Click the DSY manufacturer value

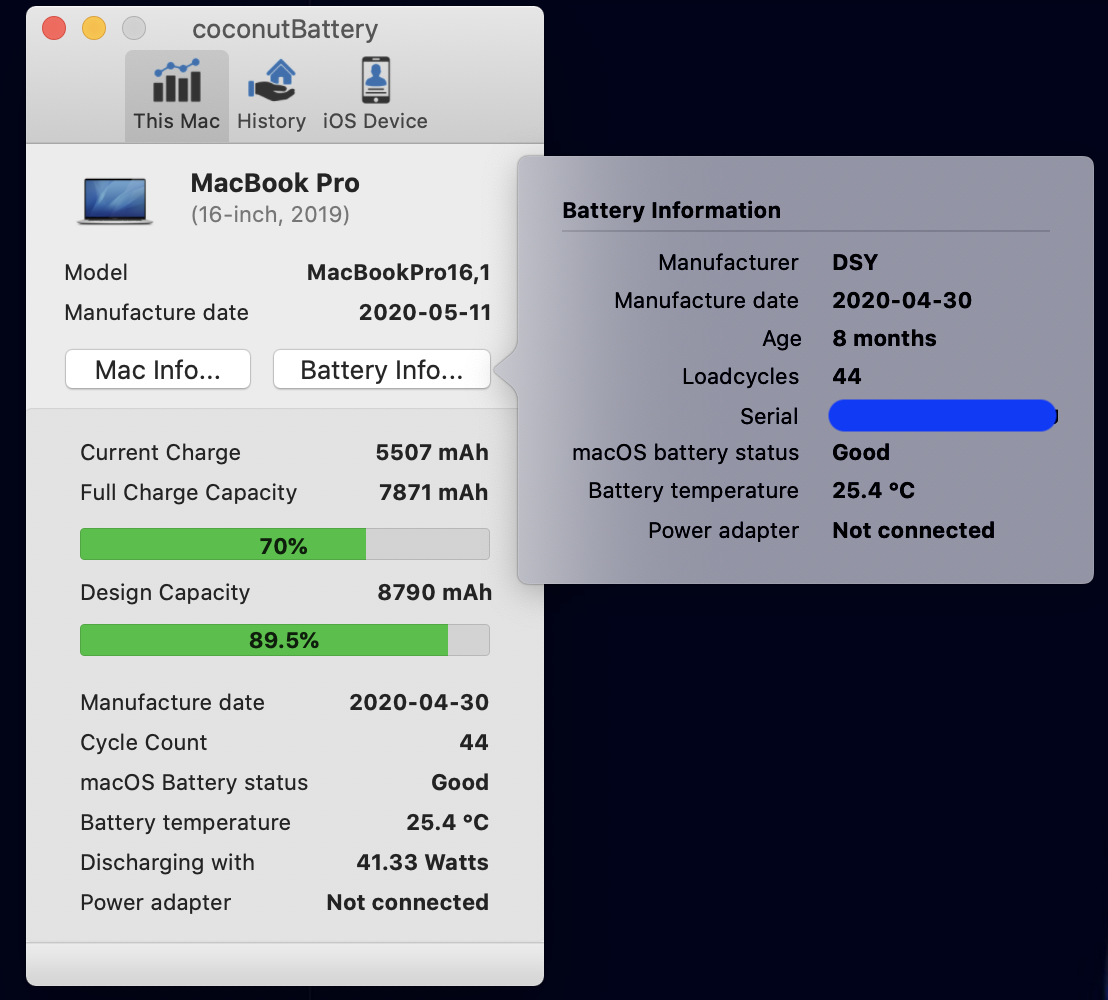point(854,262)
